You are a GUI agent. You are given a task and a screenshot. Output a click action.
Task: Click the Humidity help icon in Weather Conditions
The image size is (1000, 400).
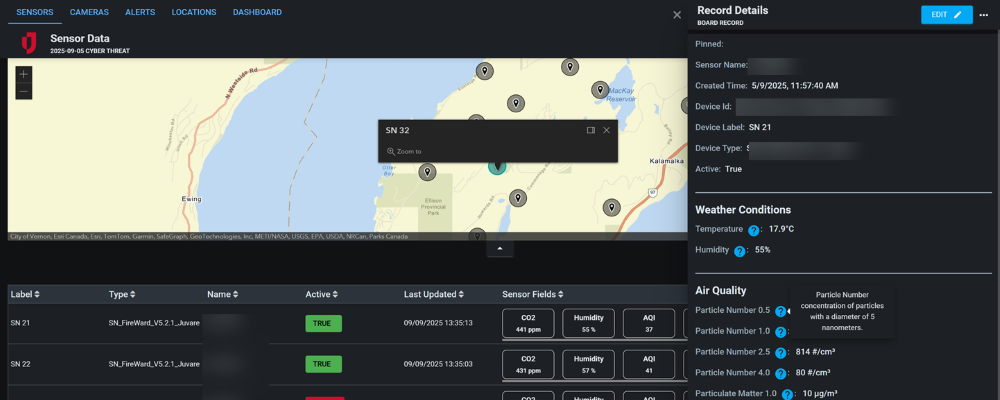(x=740, y=251)
